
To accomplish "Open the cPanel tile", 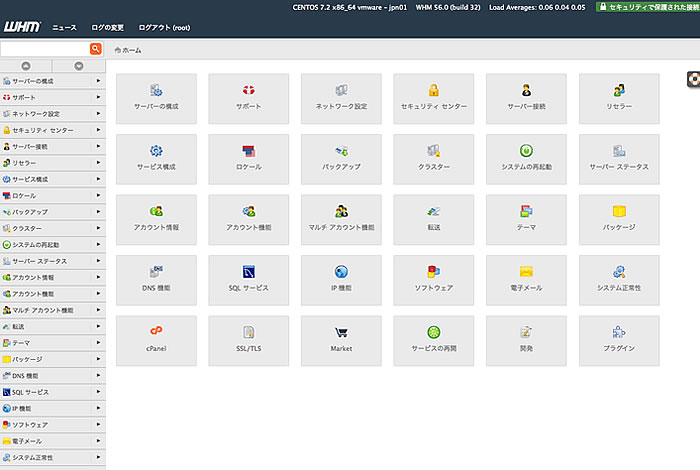I will coord(156,340).
